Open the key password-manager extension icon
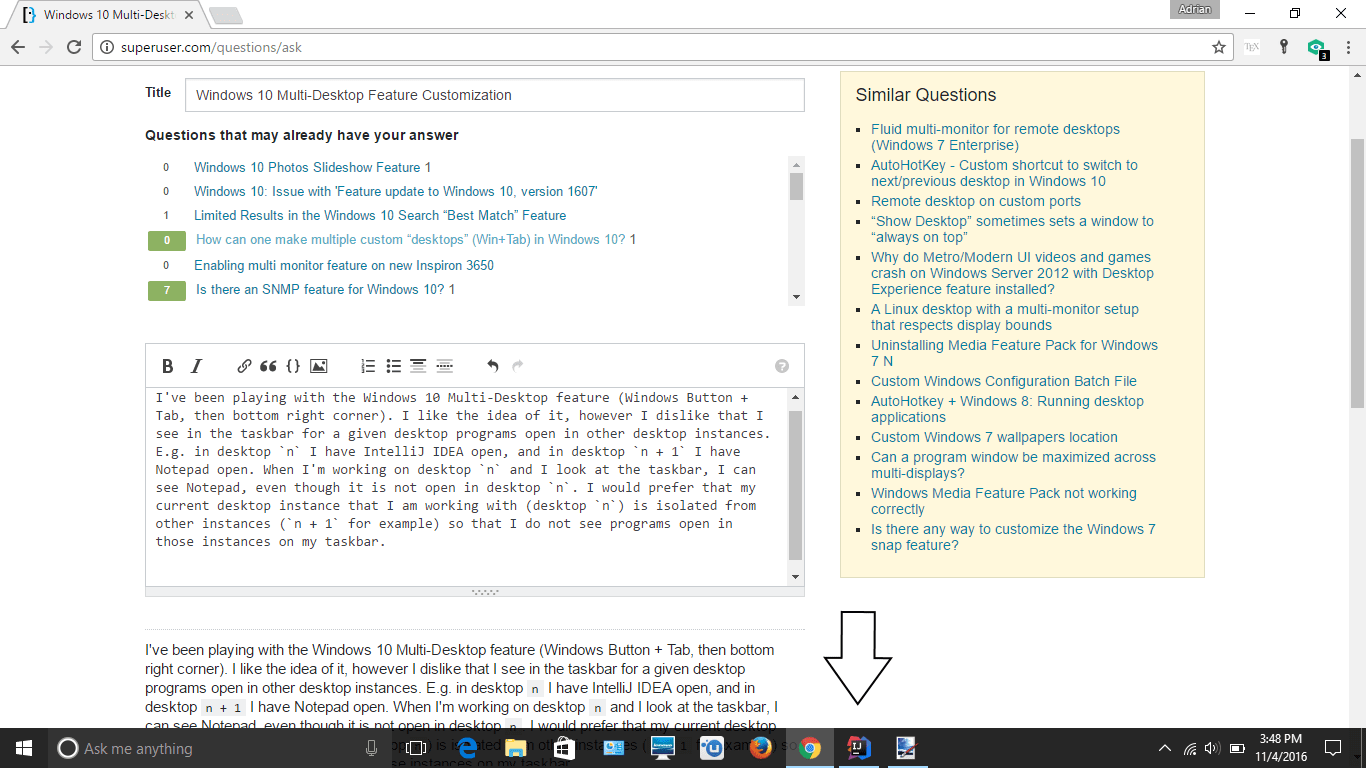Image resolution: width=1366 pixels, height=768 pixels. (1284, 47)
